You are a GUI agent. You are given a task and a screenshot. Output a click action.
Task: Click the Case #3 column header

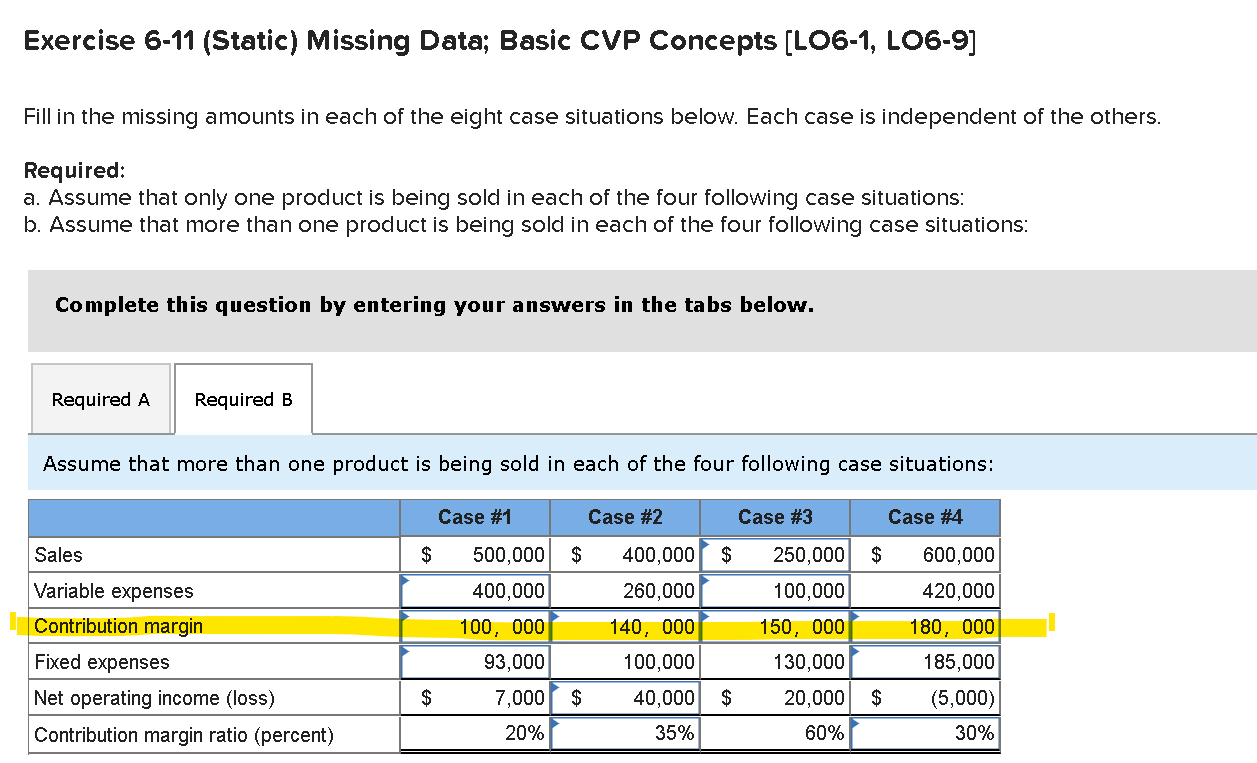click(775, 517)
